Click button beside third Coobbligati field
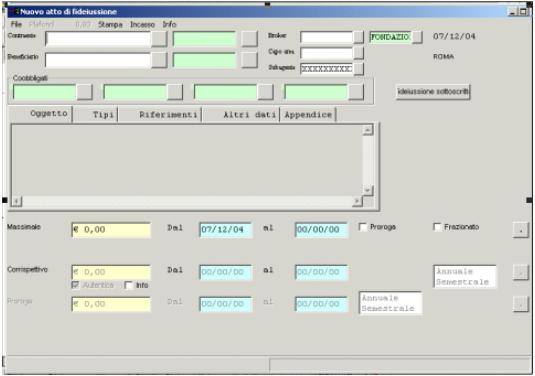Screen dimensions: 535x376 [x=265, y=92]
